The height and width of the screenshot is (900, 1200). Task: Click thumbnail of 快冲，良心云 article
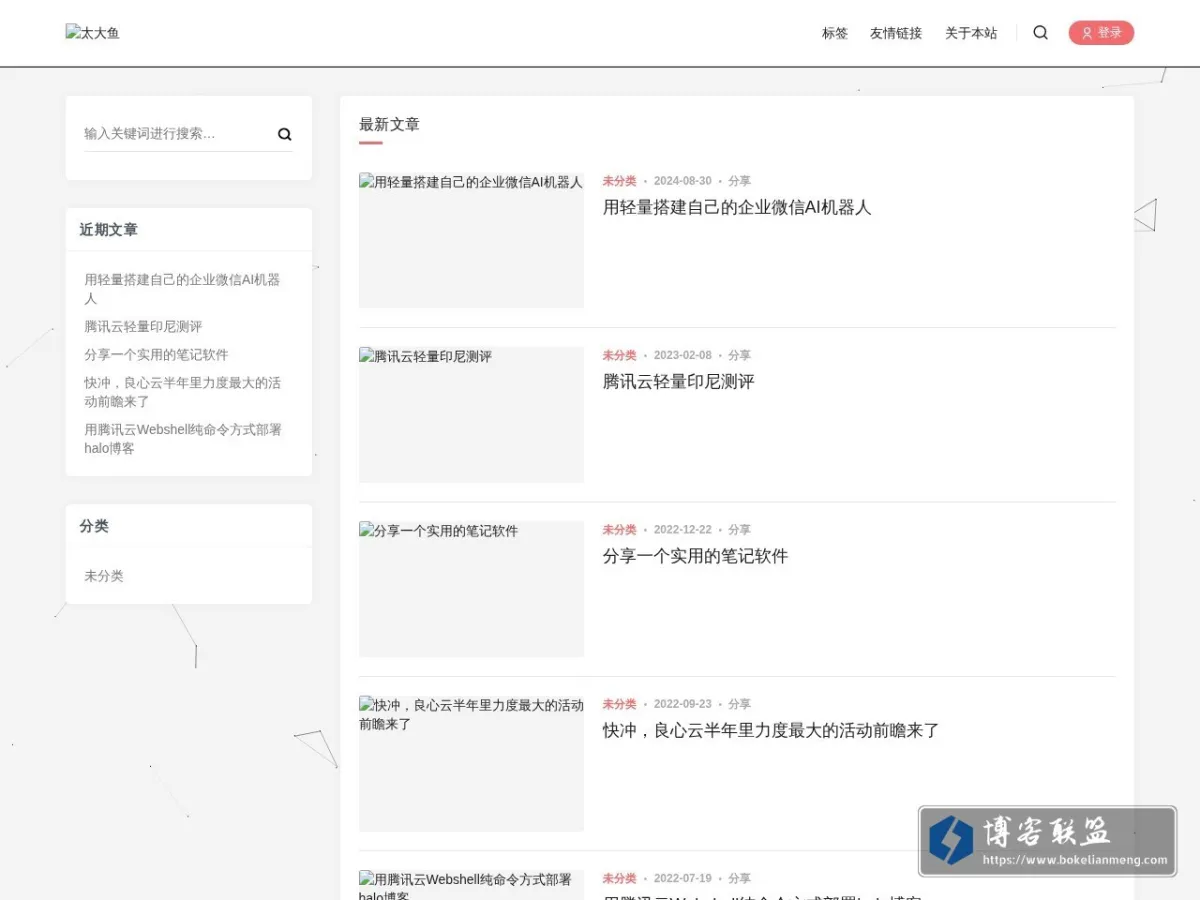tap(471, 764)
